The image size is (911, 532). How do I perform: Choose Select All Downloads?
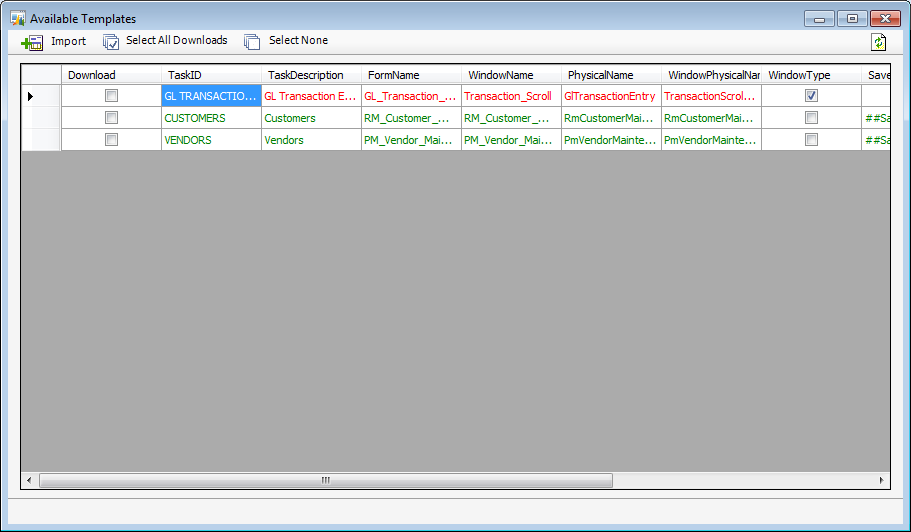[x=177, y=40]
